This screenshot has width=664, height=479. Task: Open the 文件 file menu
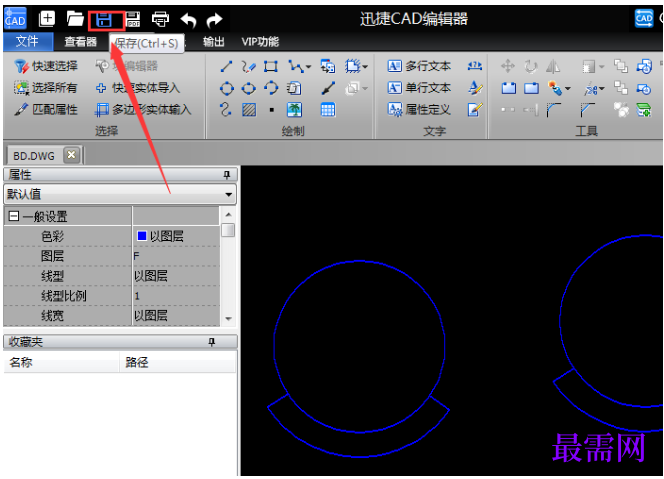pos(27,42)
